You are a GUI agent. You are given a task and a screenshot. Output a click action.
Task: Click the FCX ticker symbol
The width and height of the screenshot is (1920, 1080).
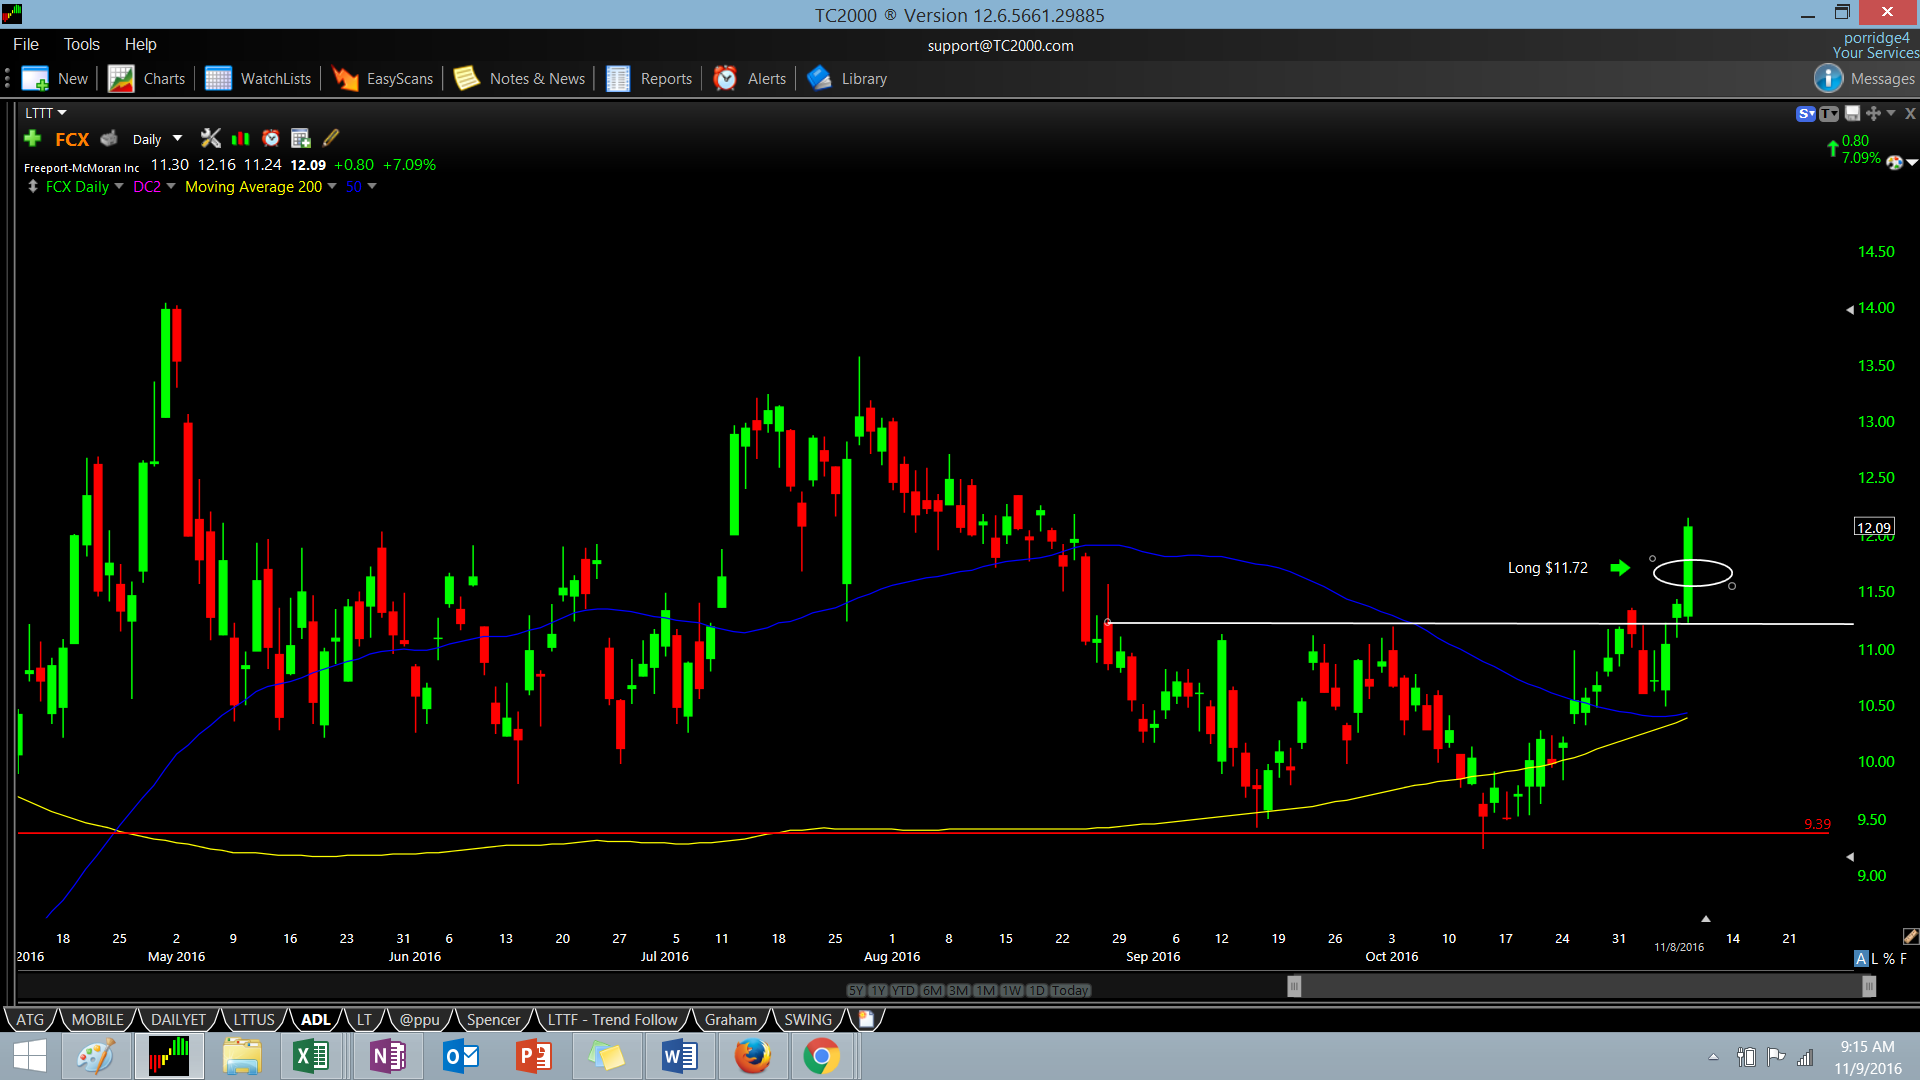(x=72, y=139)
